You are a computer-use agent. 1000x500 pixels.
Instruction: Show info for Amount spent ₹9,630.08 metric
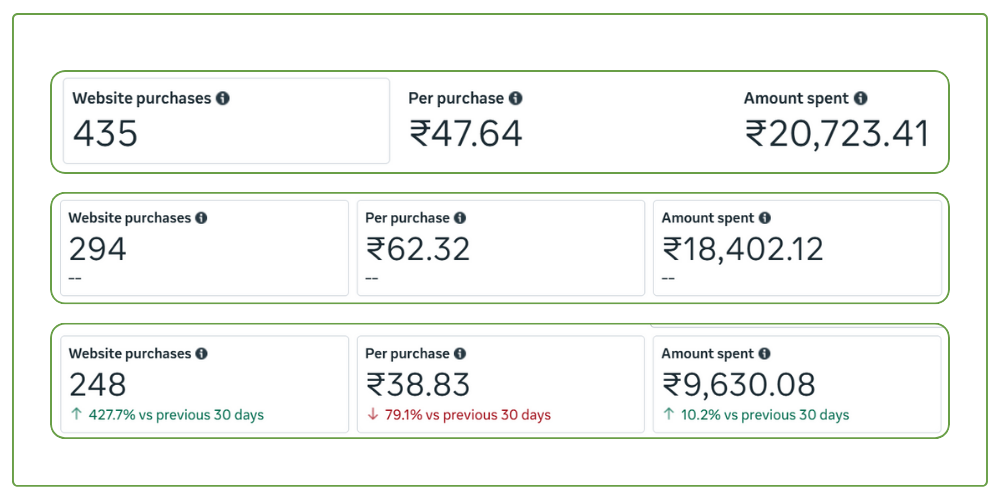click(x=765, y=354)
